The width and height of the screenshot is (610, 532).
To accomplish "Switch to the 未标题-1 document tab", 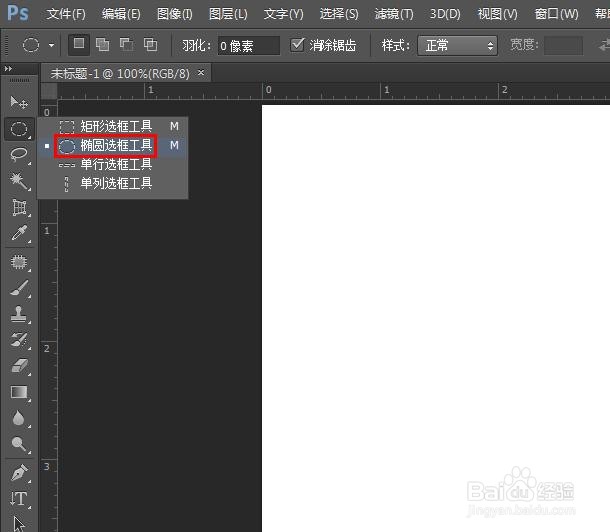I will click(120, 73).
